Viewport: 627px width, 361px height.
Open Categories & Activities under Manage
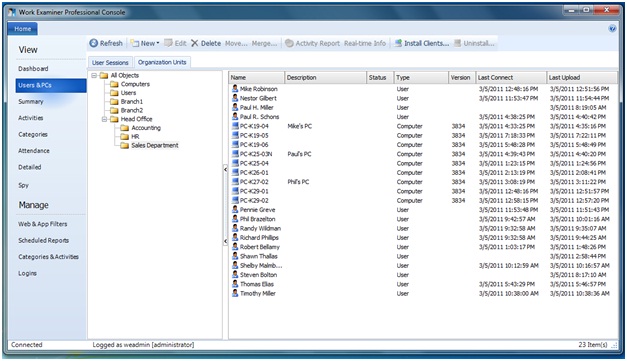pyautogui.click(x=48, y=257)
